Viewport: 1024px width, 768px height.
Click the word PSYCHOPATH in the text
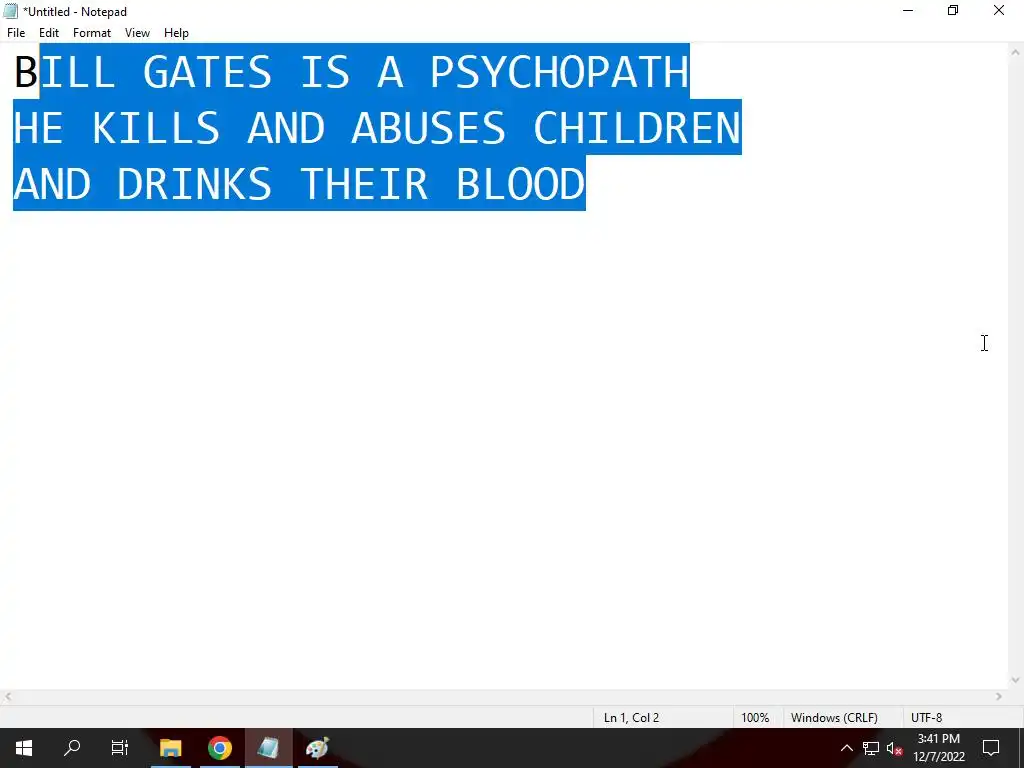tap(559, 72)
